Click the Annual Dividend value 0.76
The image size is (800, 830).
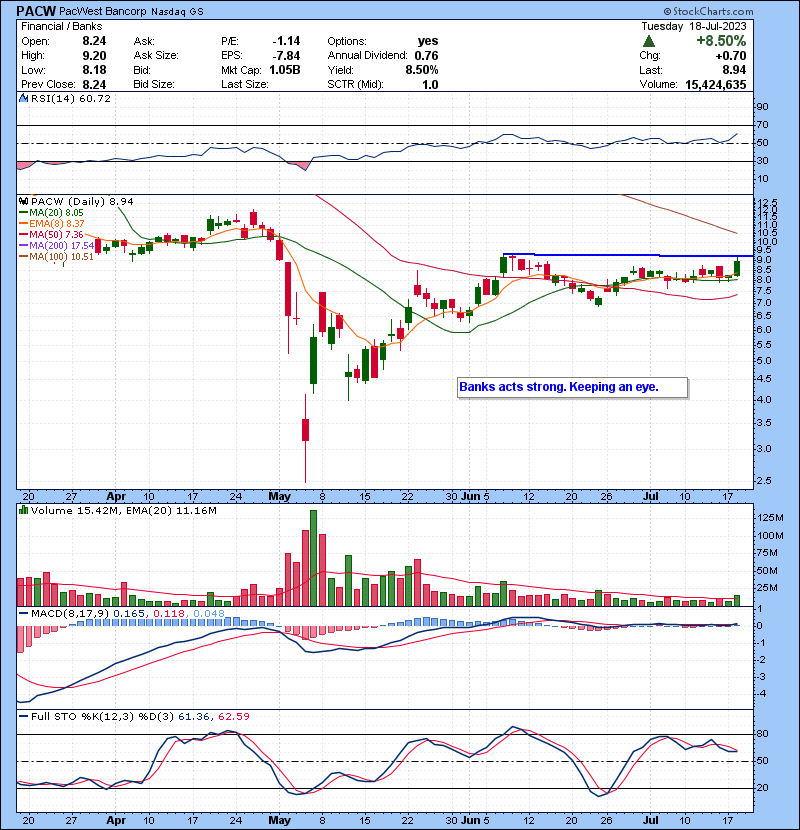(x=426, y=56)
